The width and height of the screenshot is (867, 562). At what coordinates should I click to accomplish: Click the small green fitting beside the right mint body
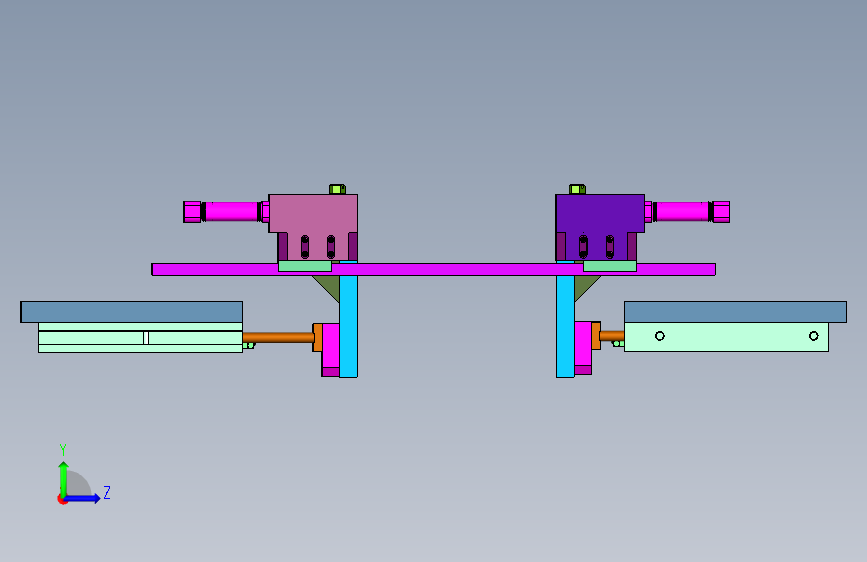[x=618, y=344]
